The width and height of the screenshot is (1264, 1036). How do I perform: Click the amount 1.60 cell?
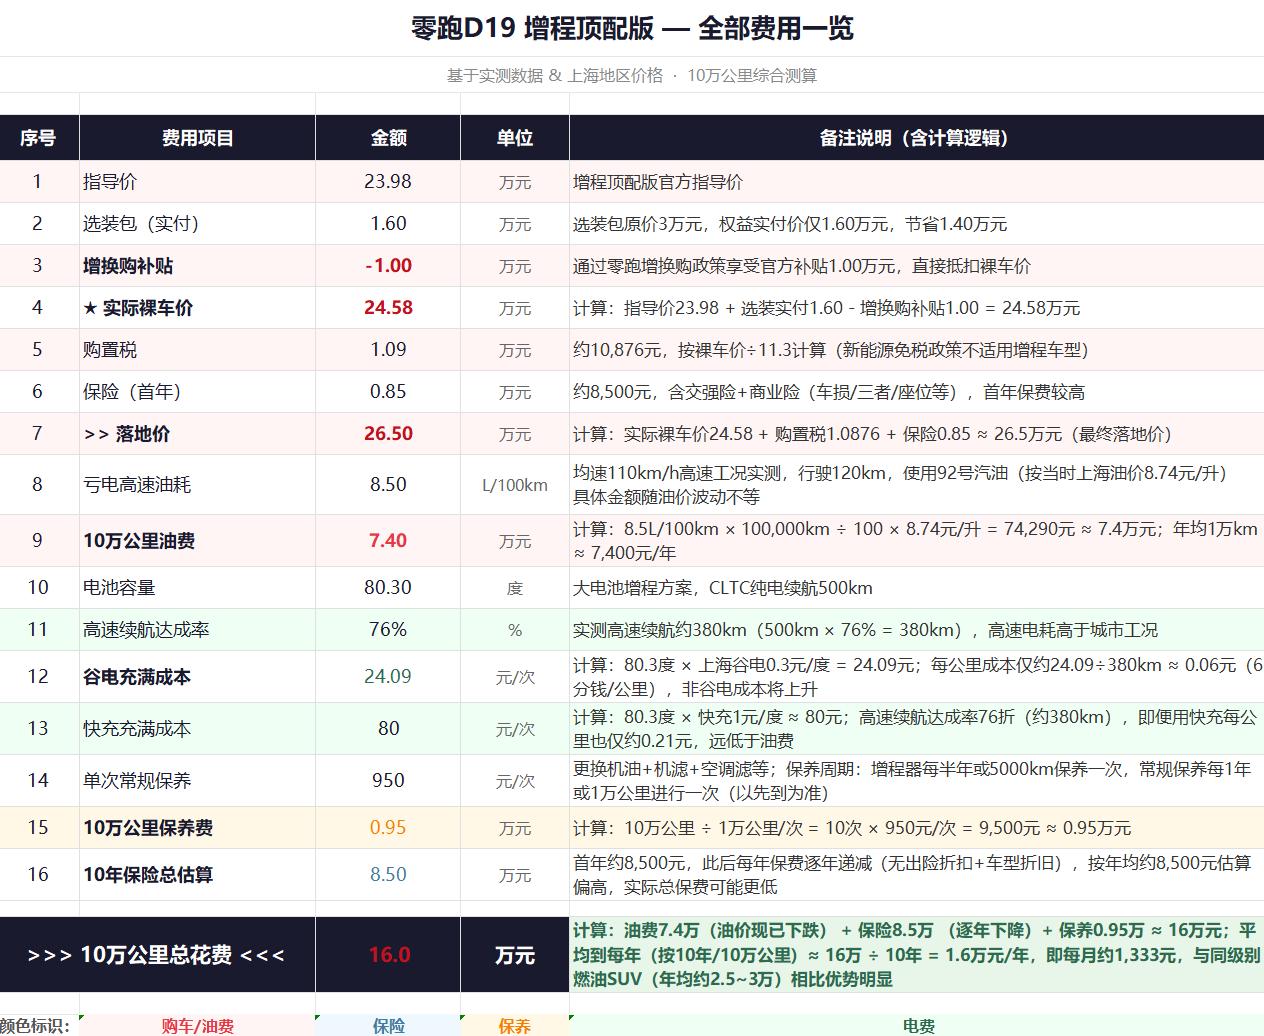388,224
